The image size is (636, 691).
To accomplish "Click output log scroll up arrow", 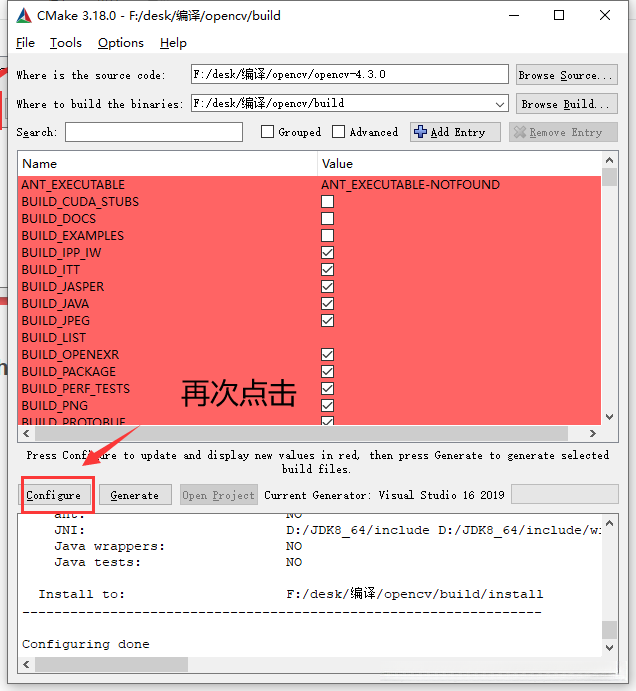I will click(610, 523).
